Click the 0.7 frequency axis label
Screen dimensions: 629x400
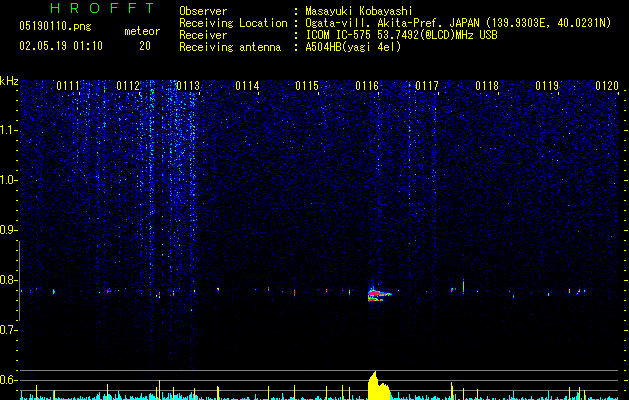[x=9, y=330]
